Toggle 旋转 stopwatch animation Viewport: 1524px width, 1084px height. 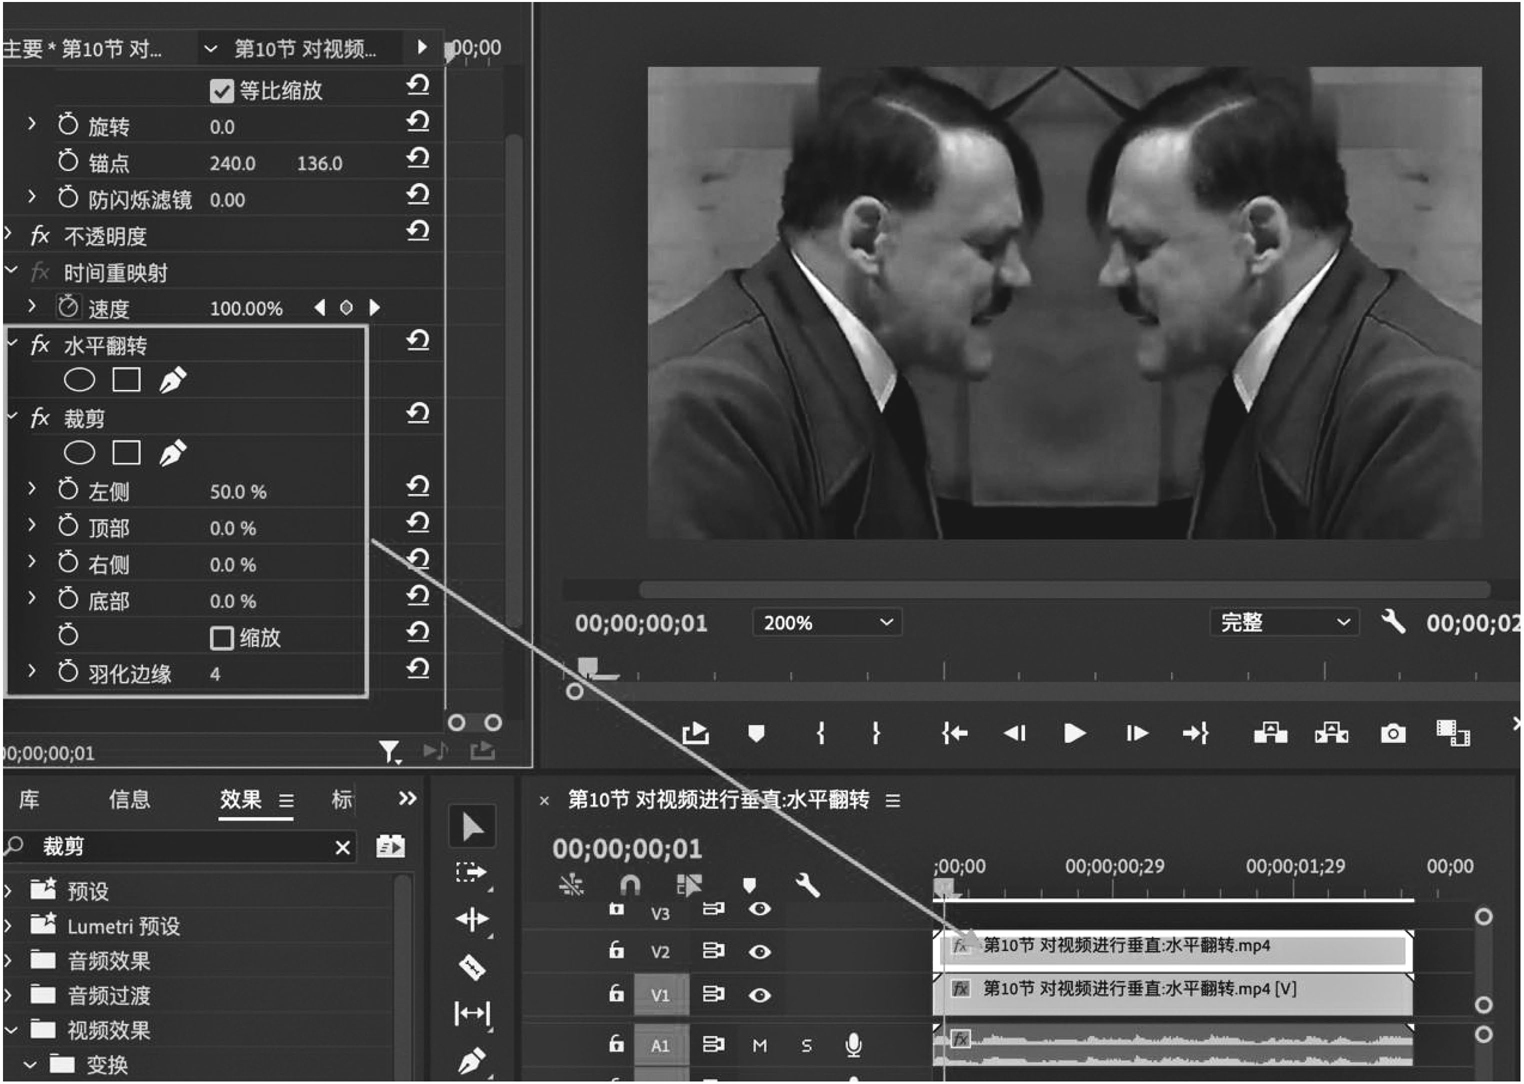(x=68, y=124)
